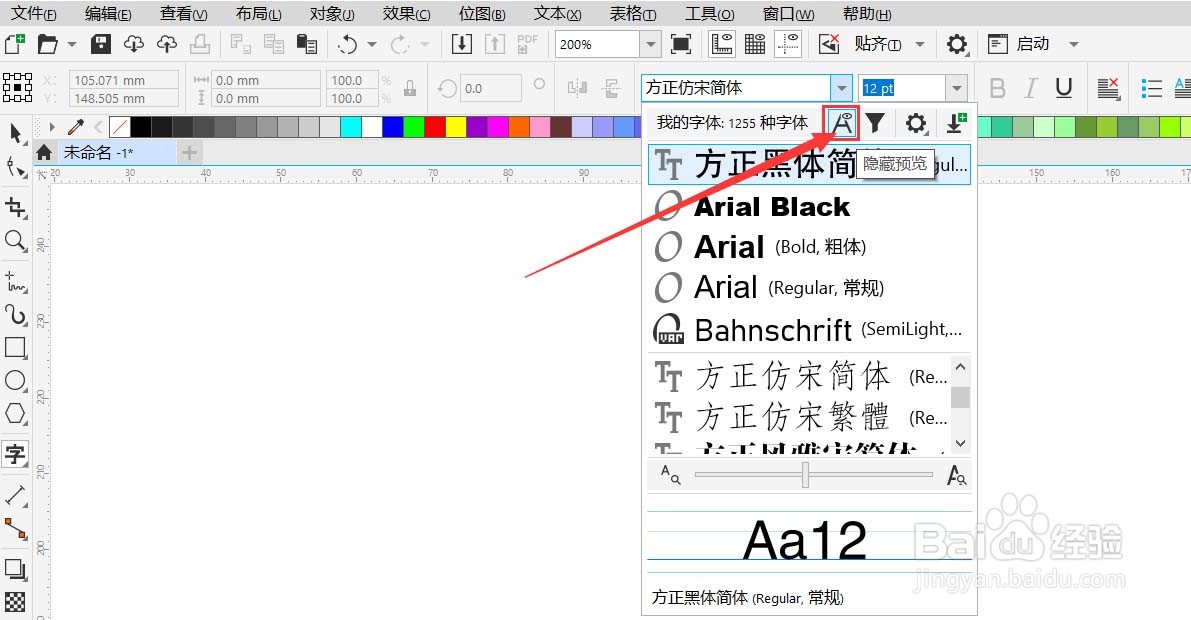Save the document using floppy icon
1191x620 pixels.
(101, 44)
